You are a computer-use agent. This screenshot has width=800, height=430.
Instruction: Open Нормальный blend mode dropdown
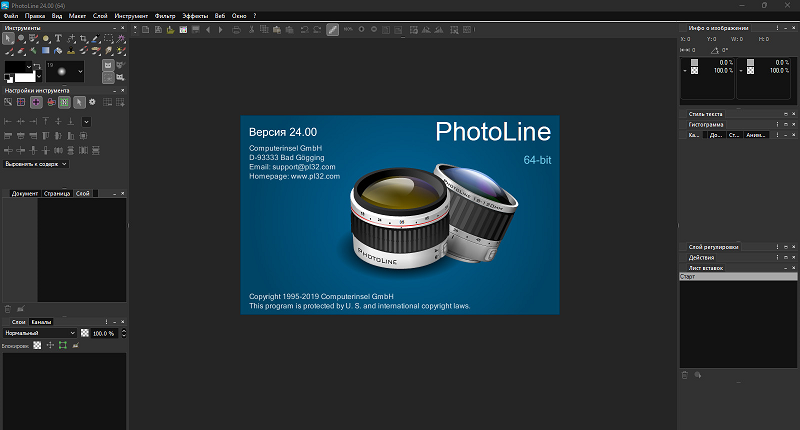39,333
